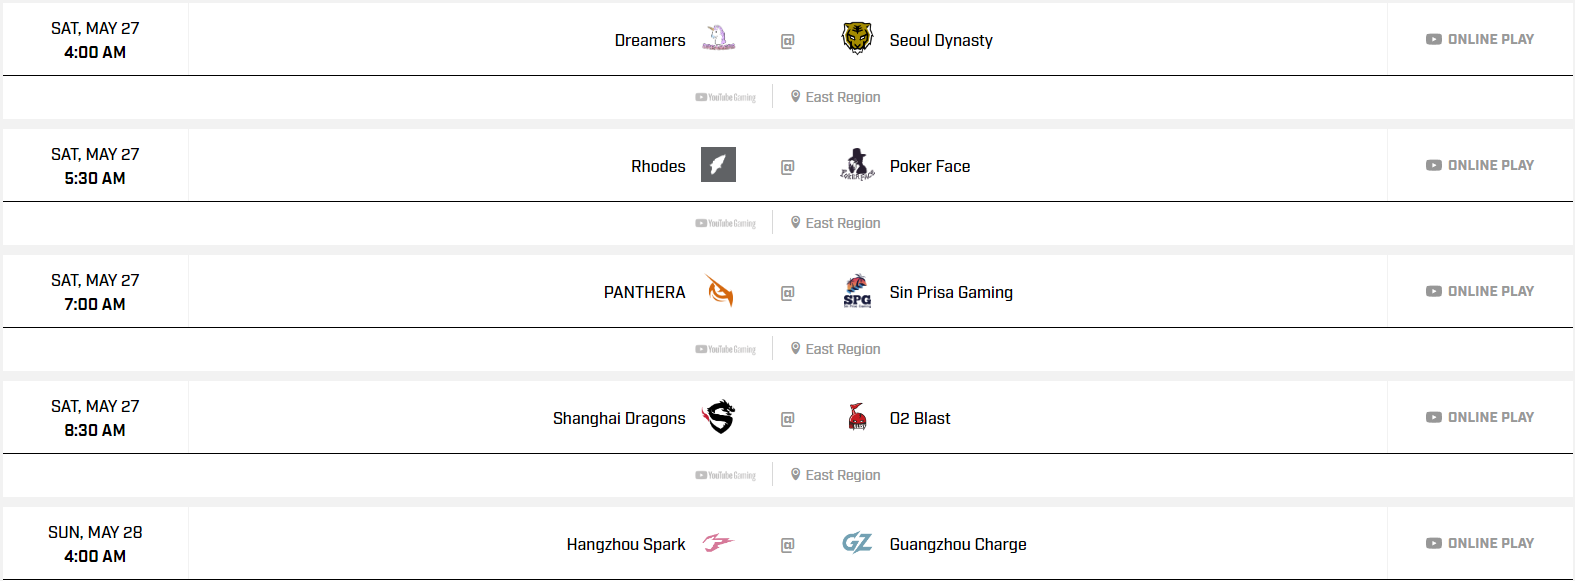
Task: Open YouTube Gaming link under Dreamers match
Action: [x=726, y=97]
